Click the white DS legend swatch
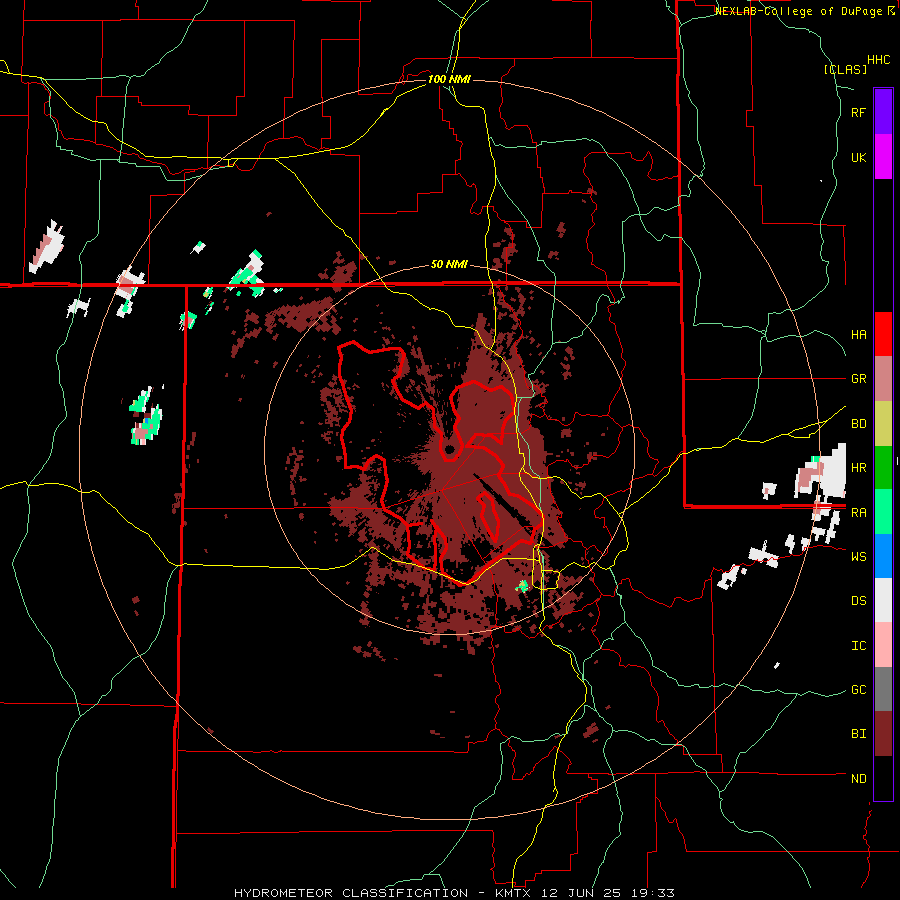This screenshot has height=900, width=900. (x=883, y=600)
